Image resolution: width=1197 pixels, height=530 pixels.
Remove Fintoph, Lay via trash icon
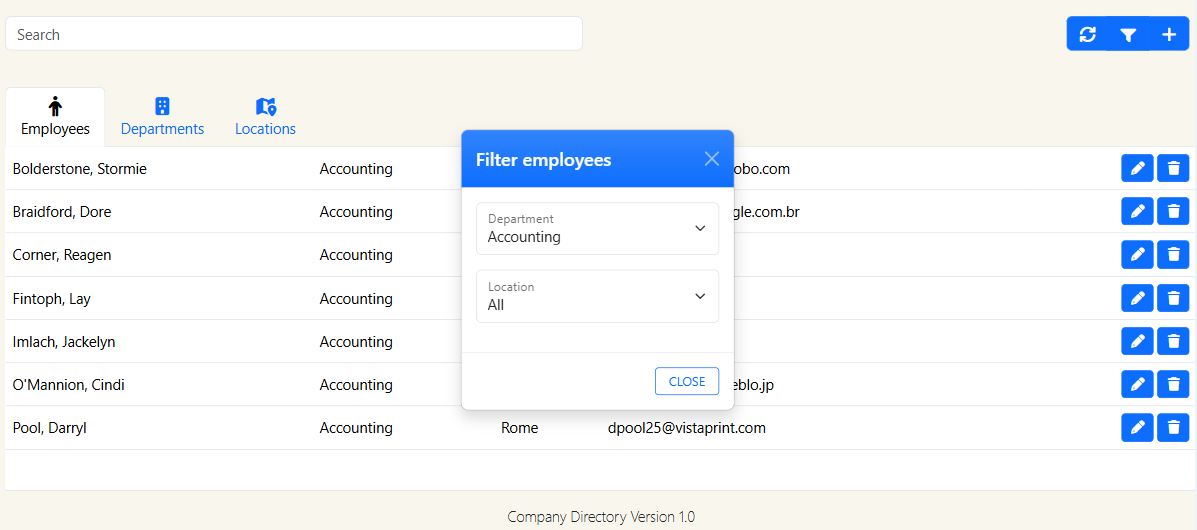coord(1173,298)
